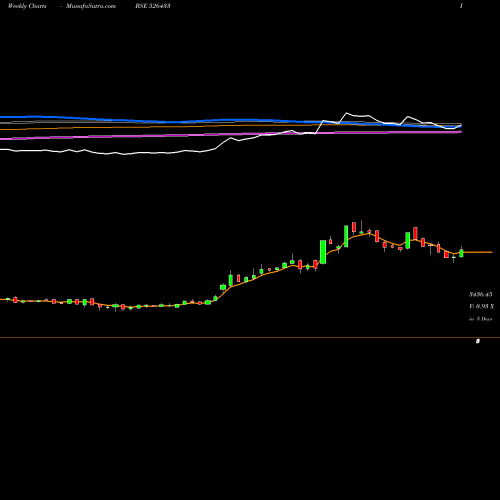Click the 'in 5 Days' label

480,319
